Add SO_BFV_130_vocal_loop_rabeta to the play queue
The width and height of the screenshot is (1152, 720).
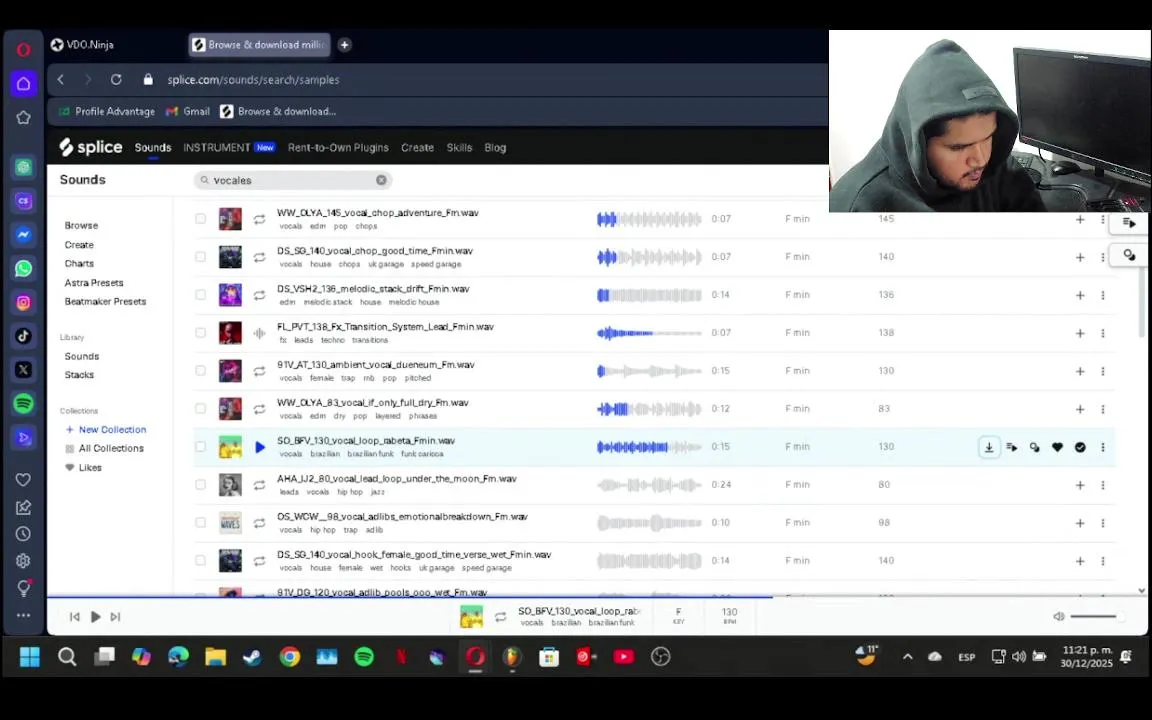[1012, 447]
